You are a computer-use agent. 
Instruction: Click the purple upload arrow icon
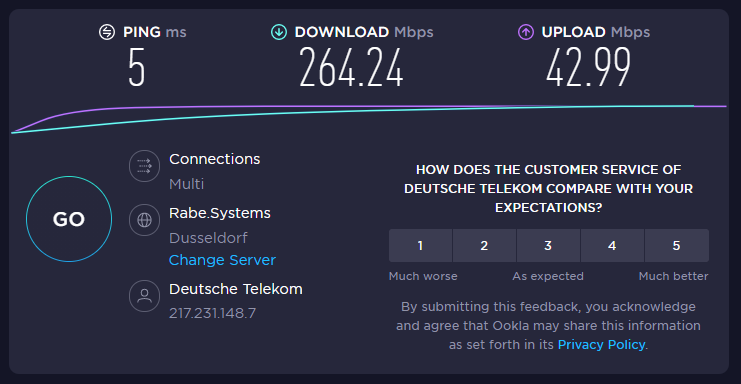526,32
